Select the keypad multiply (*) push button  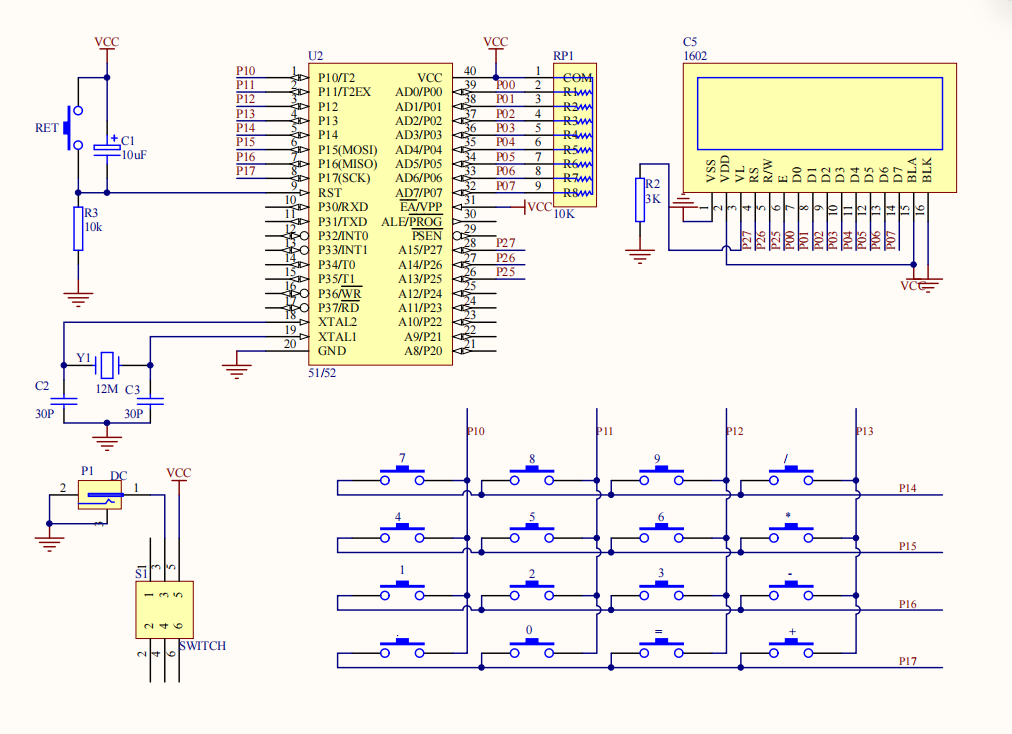pos(791,533)
